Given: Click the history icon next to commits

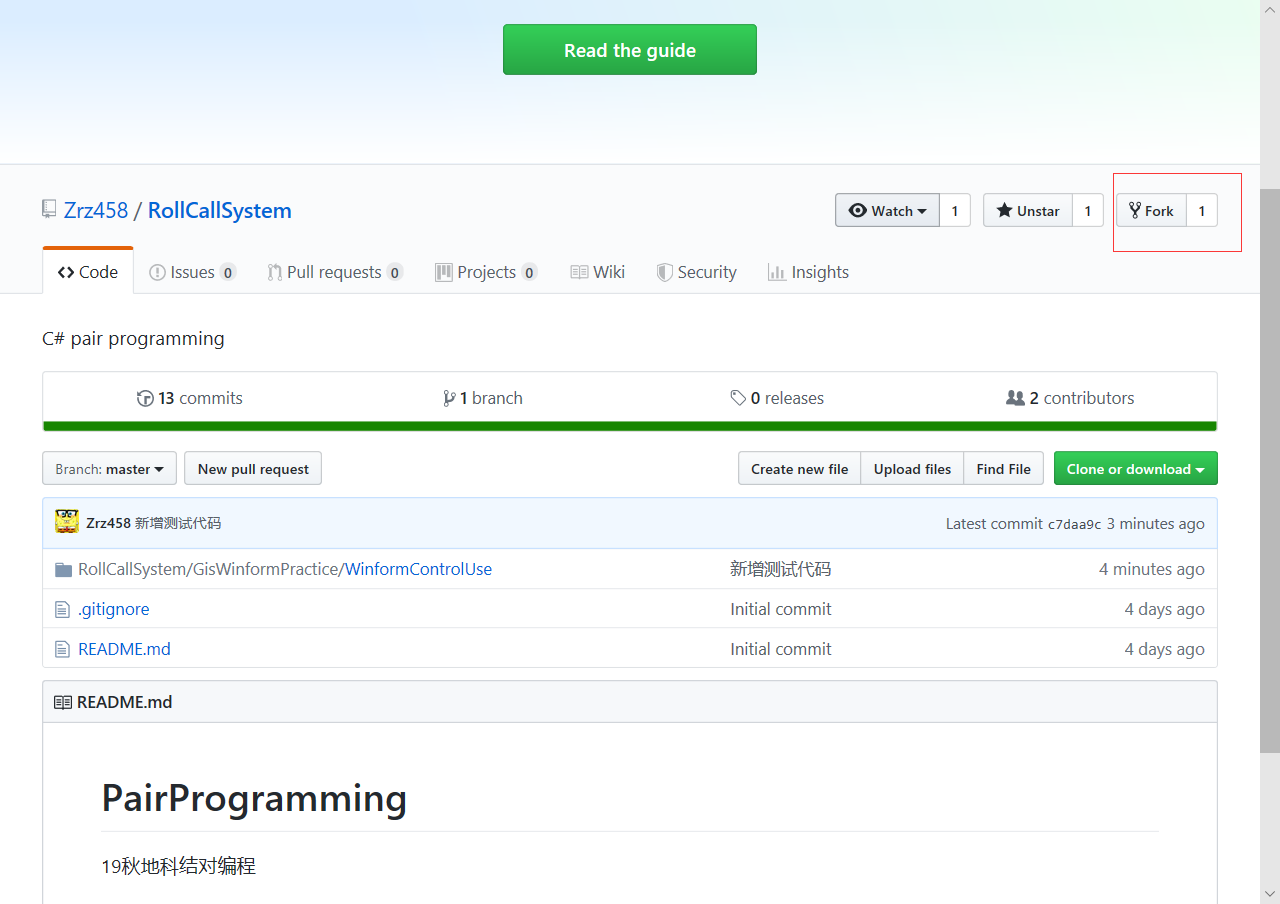Looking at the screenshot, I should [145, 398].
